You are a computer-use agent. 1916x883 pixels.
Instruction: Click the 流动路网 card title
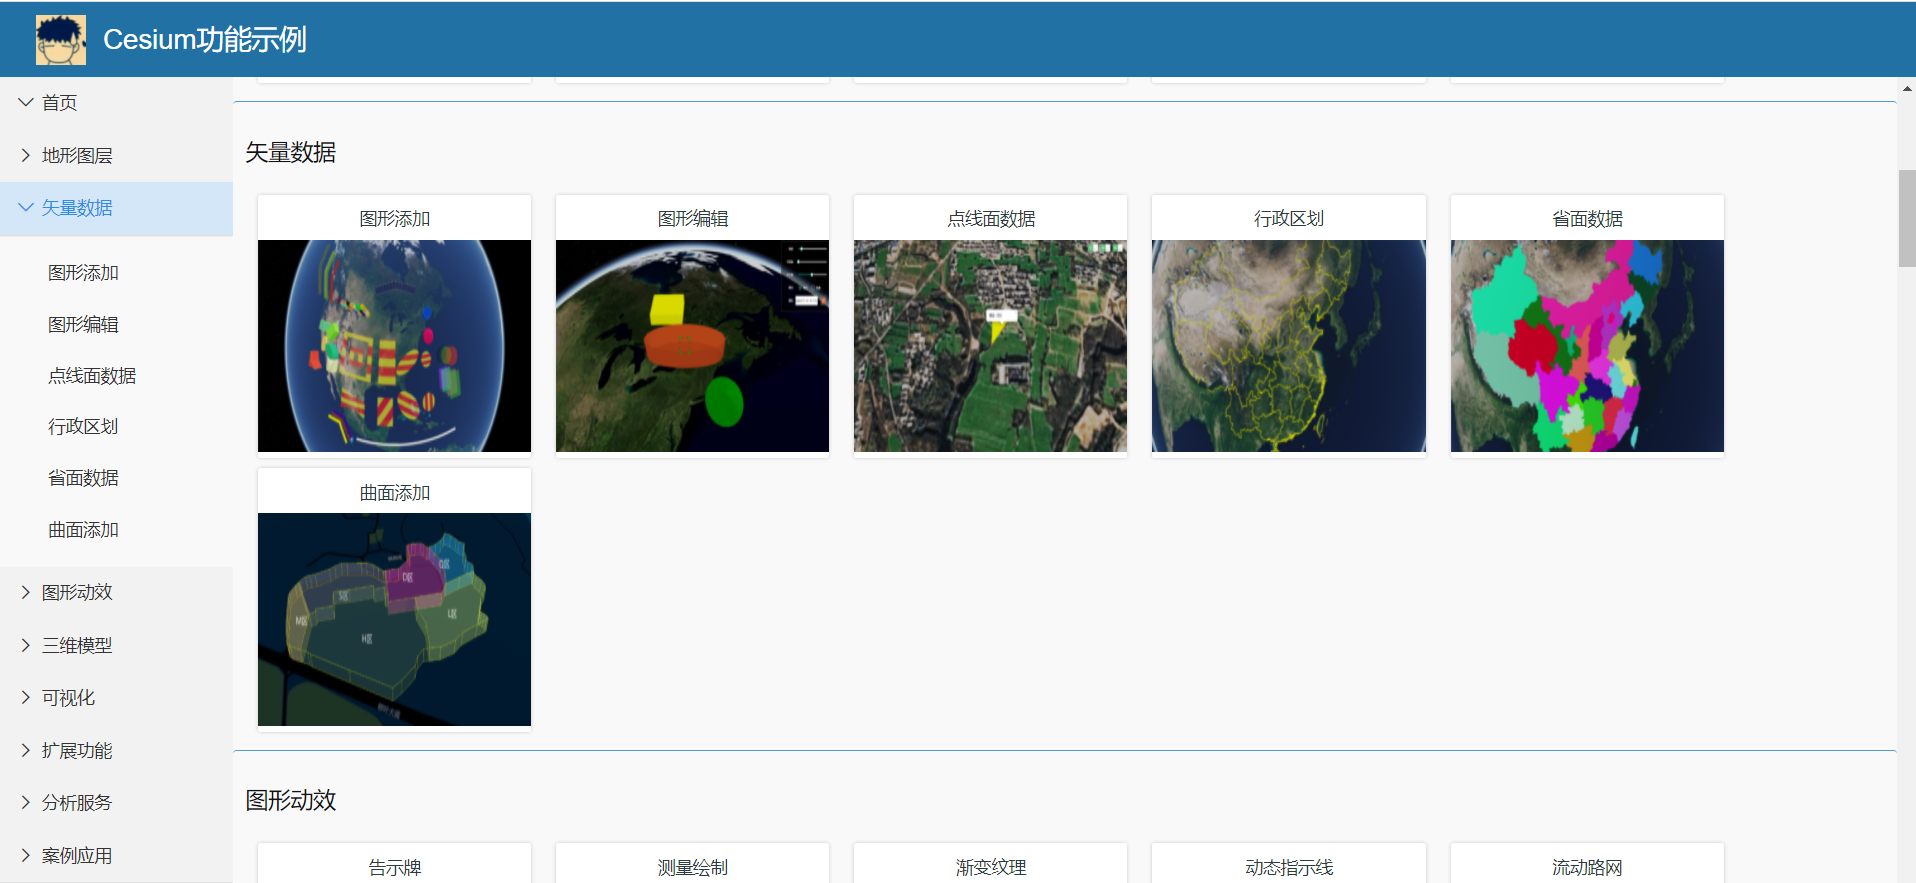click(x=1587, y=867)
